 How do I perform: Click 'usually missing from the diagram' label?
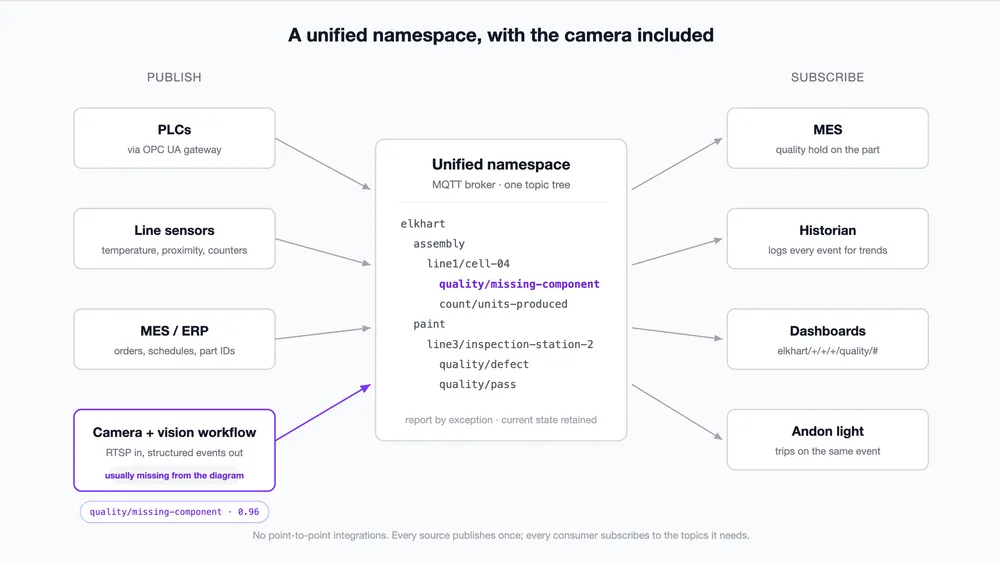coord(174,476)
